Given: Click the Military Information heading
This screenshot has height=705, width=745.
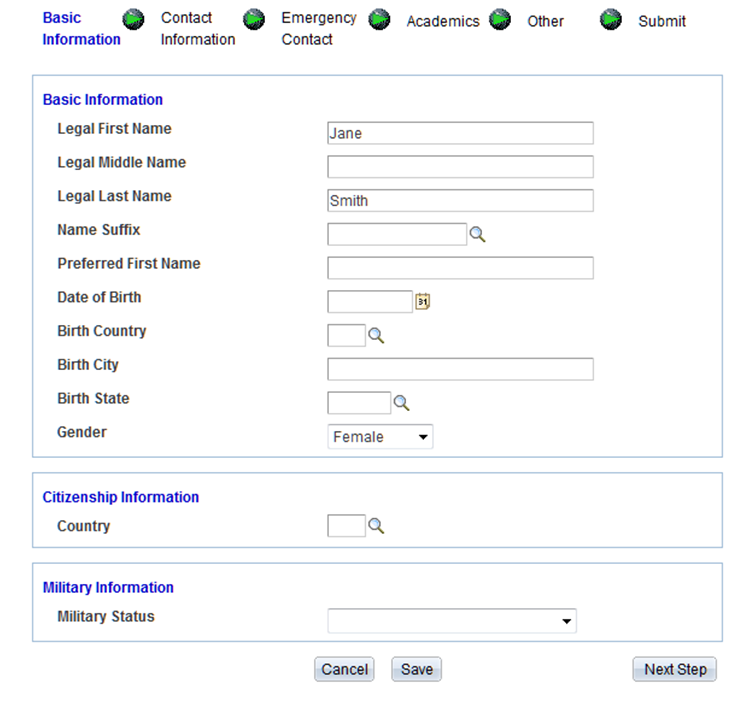Looking at the screenshot, I should 108,587.
